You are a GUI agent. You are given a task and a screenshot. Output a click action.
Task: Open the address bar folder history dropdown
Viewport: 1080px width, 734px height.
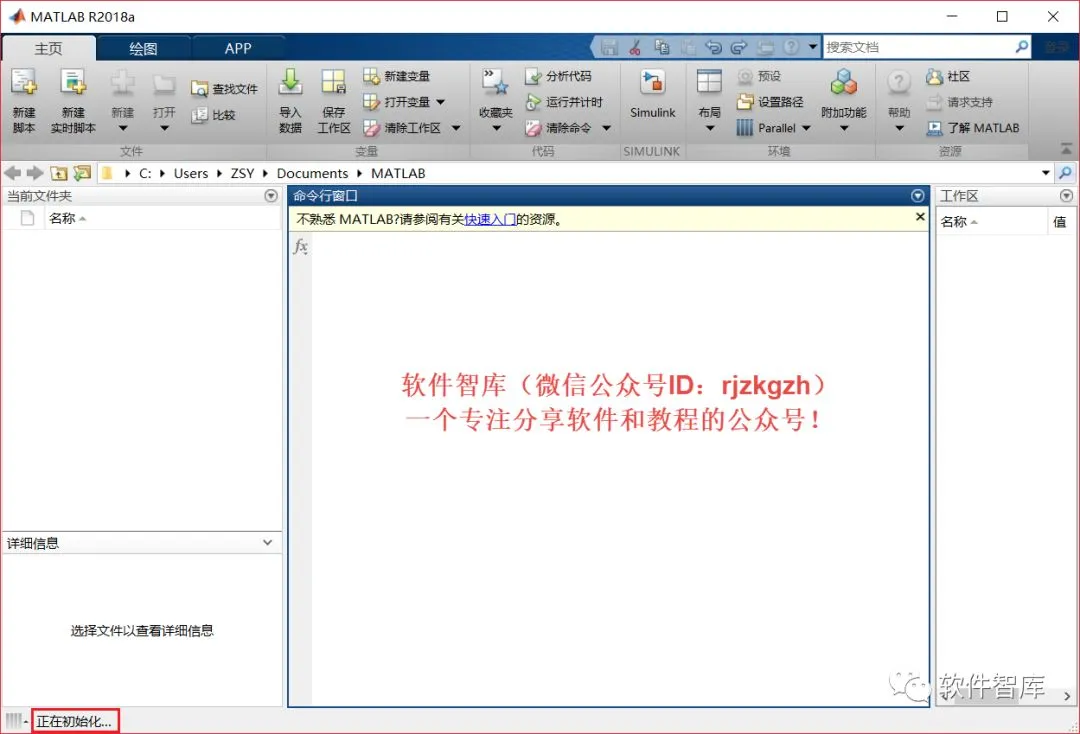(1046, 173)
